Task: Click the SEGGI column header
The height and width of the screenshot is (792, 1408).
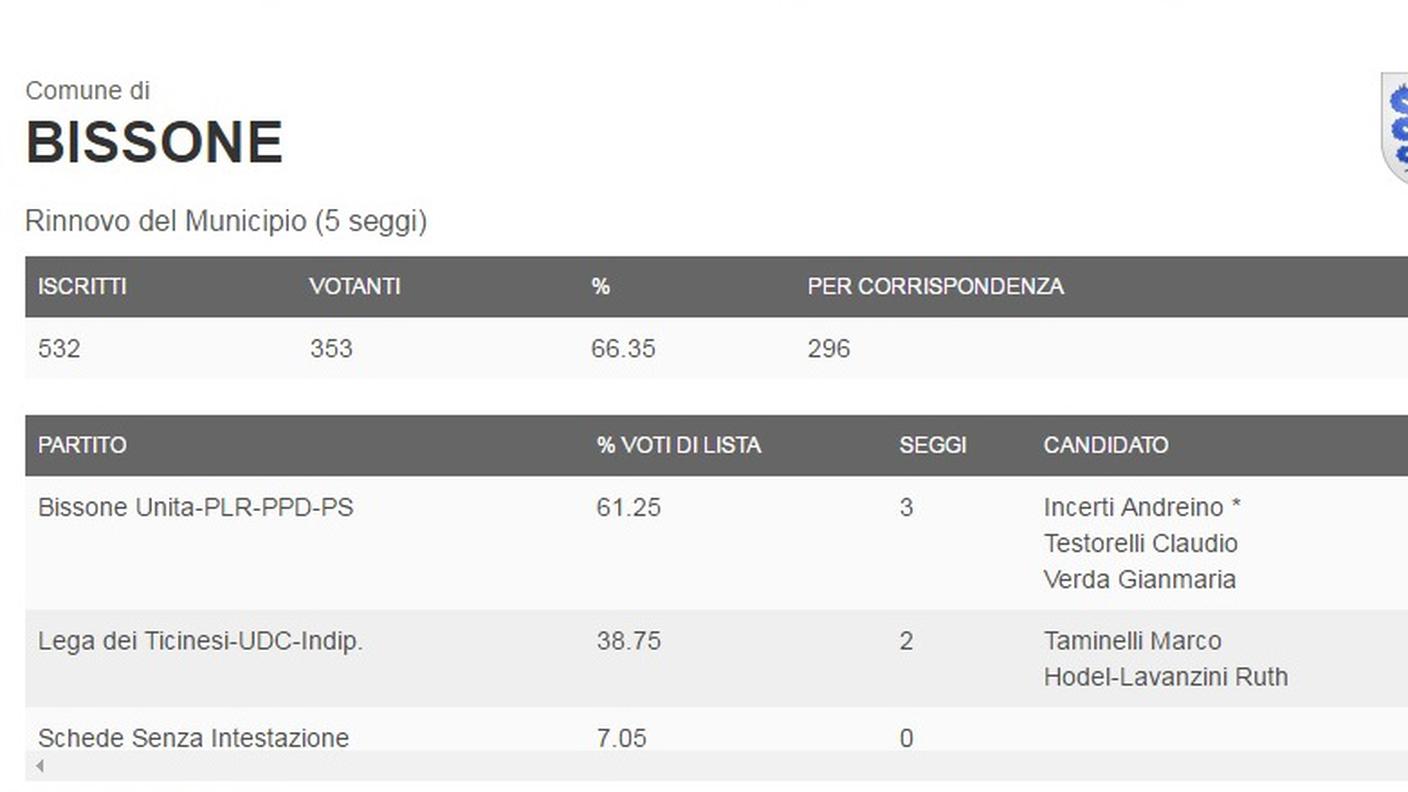Action: coord(933,445)
